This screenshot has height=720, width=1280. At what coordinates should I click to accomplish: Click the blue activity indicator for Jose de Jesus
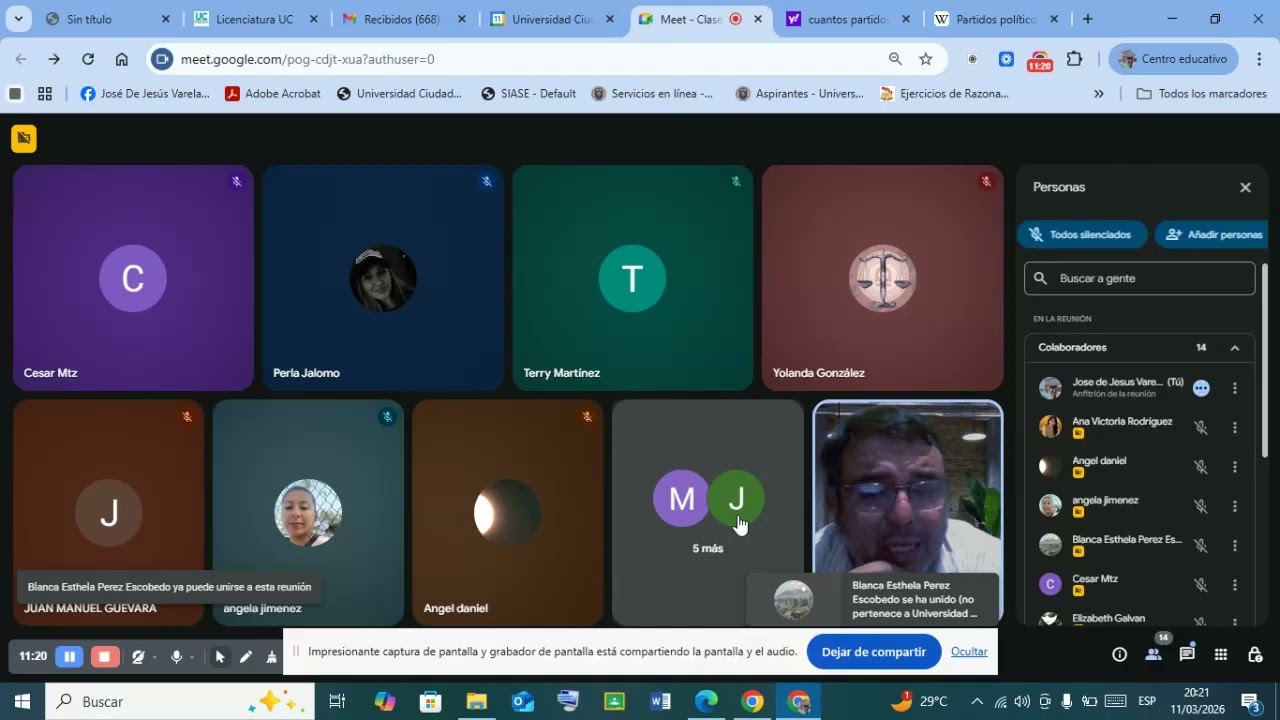pos(1201,388)
